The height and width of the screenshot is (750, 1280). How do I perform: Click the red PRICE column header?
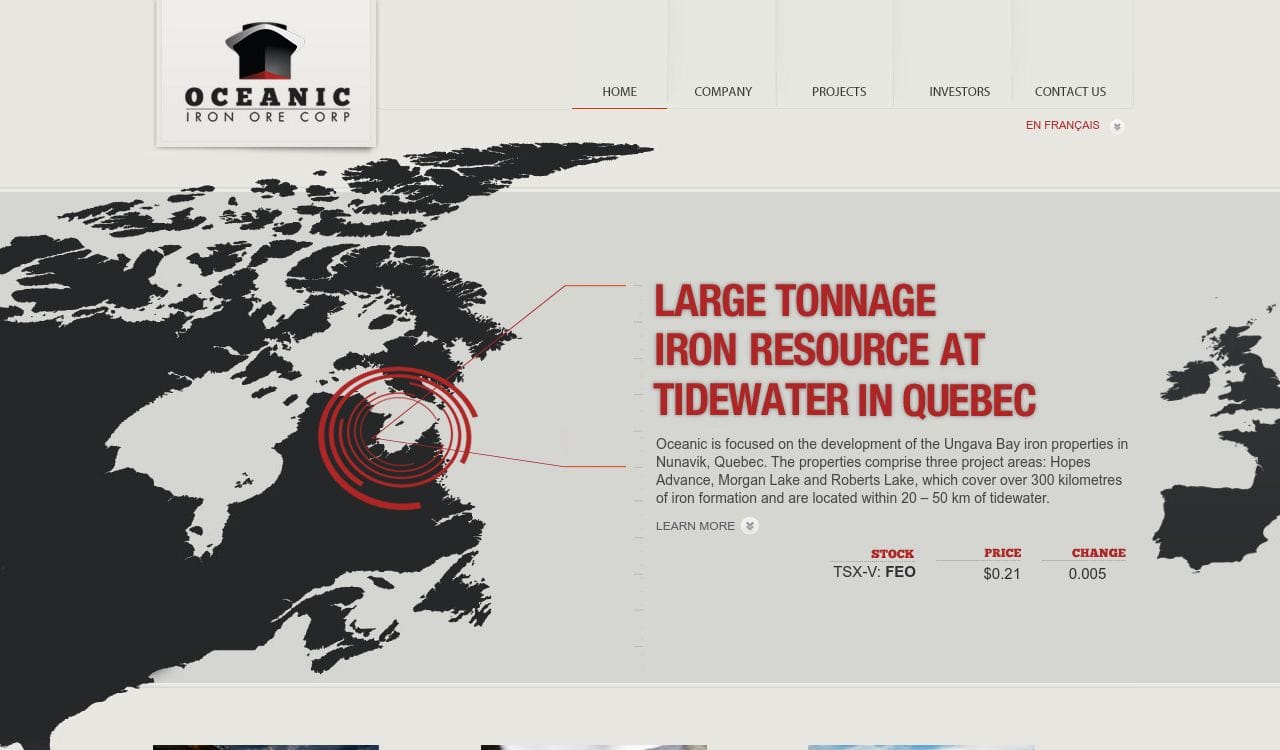point(1002,552)
